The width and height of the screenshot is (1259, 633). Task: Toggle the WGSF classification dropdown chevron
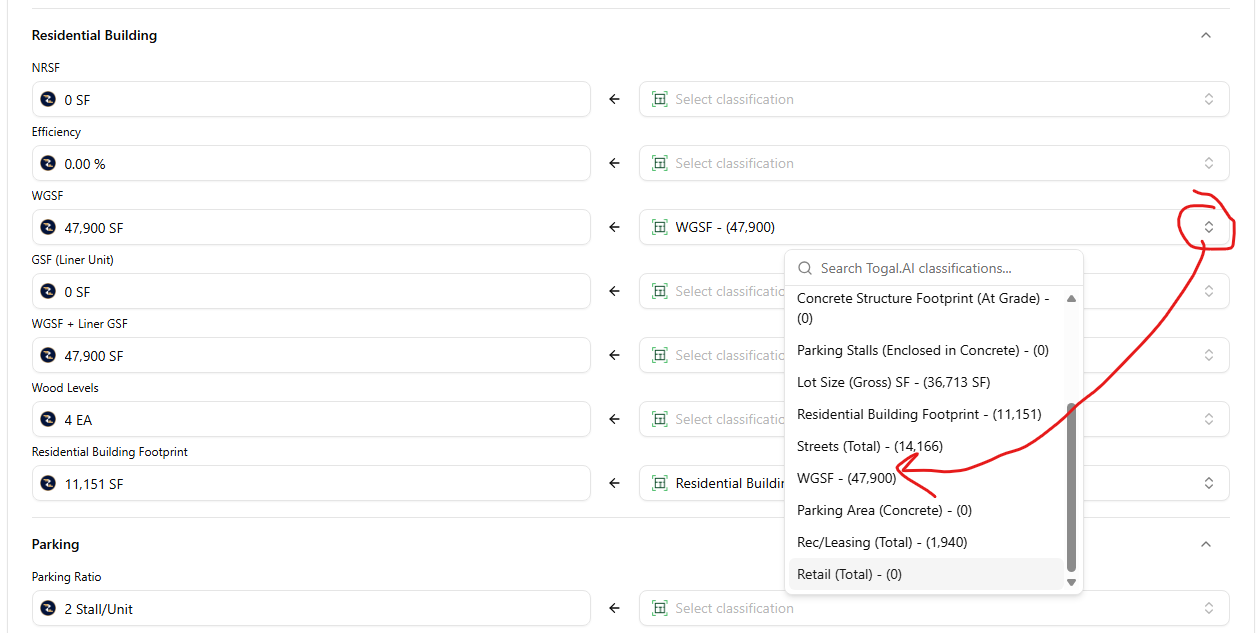(1208, 228)
